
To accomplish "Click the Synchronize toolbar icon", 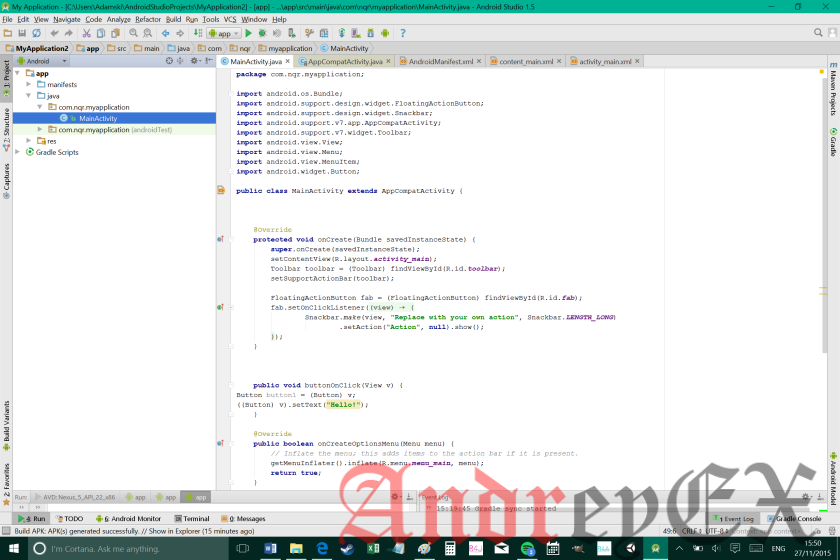I will click(36, 33).
